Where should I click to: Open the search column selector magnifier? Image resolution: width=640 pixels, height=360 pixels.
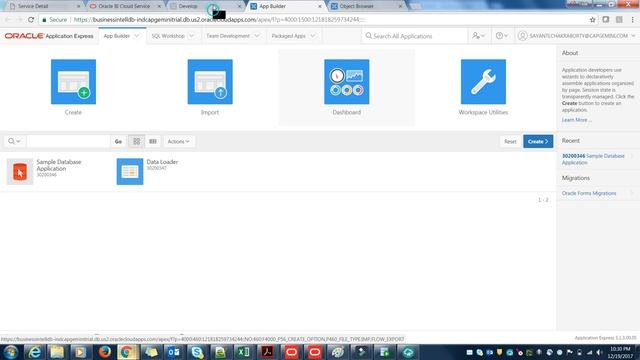pyautogui.click(x=14, y=141)
